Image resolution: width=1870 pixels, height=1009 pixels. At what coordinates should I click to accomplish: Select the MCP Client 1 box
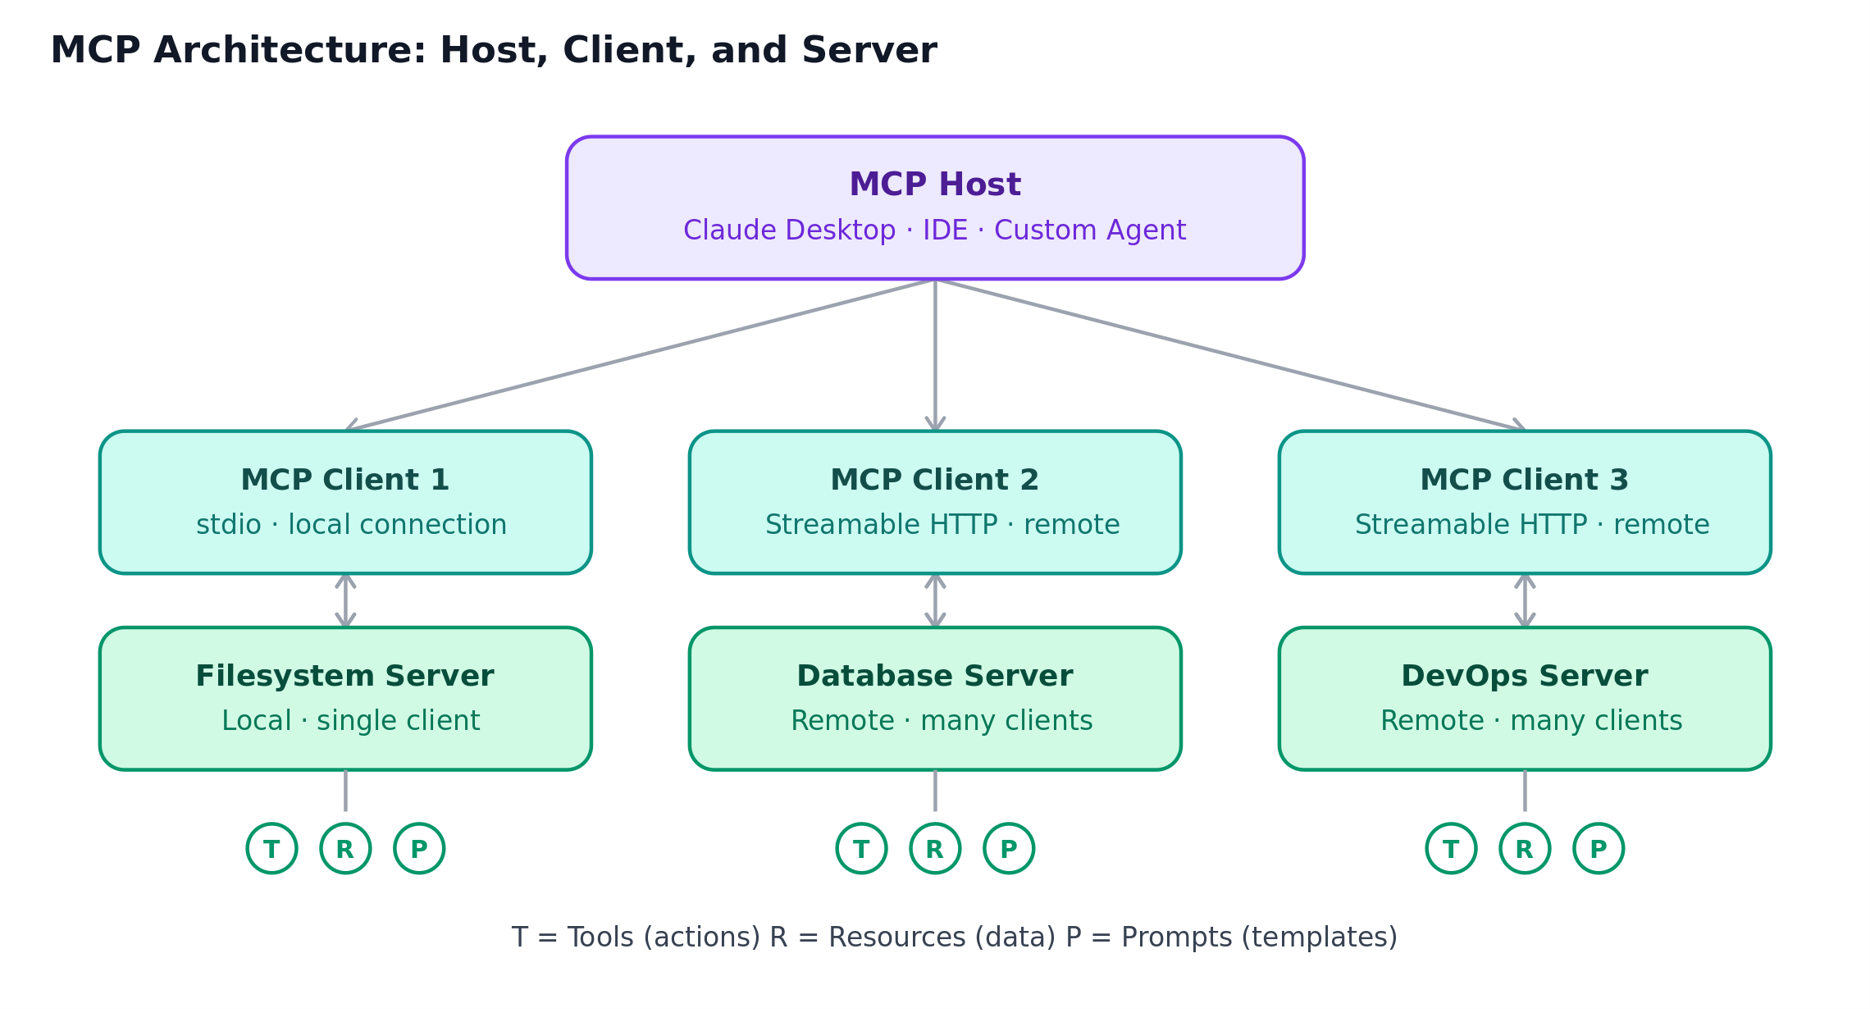[x=345, y=502]
